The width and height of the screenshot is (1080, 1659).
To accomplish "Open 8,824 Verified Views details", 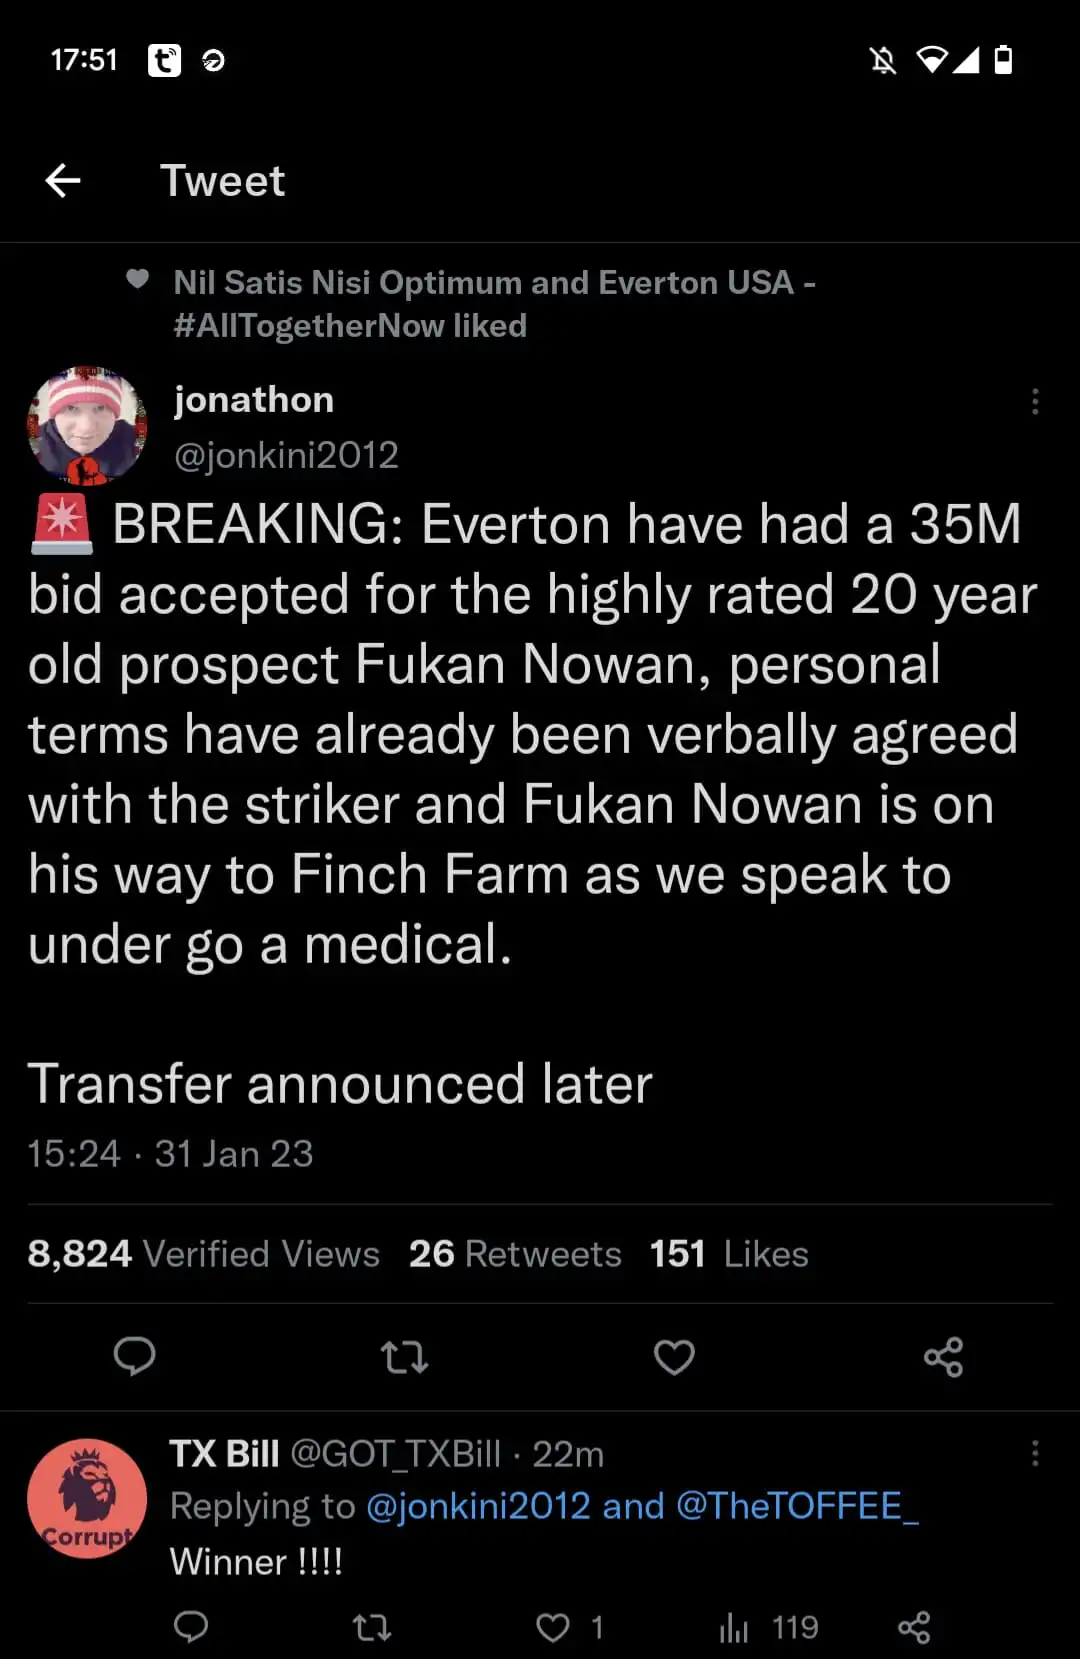I will coord(203,1254).
